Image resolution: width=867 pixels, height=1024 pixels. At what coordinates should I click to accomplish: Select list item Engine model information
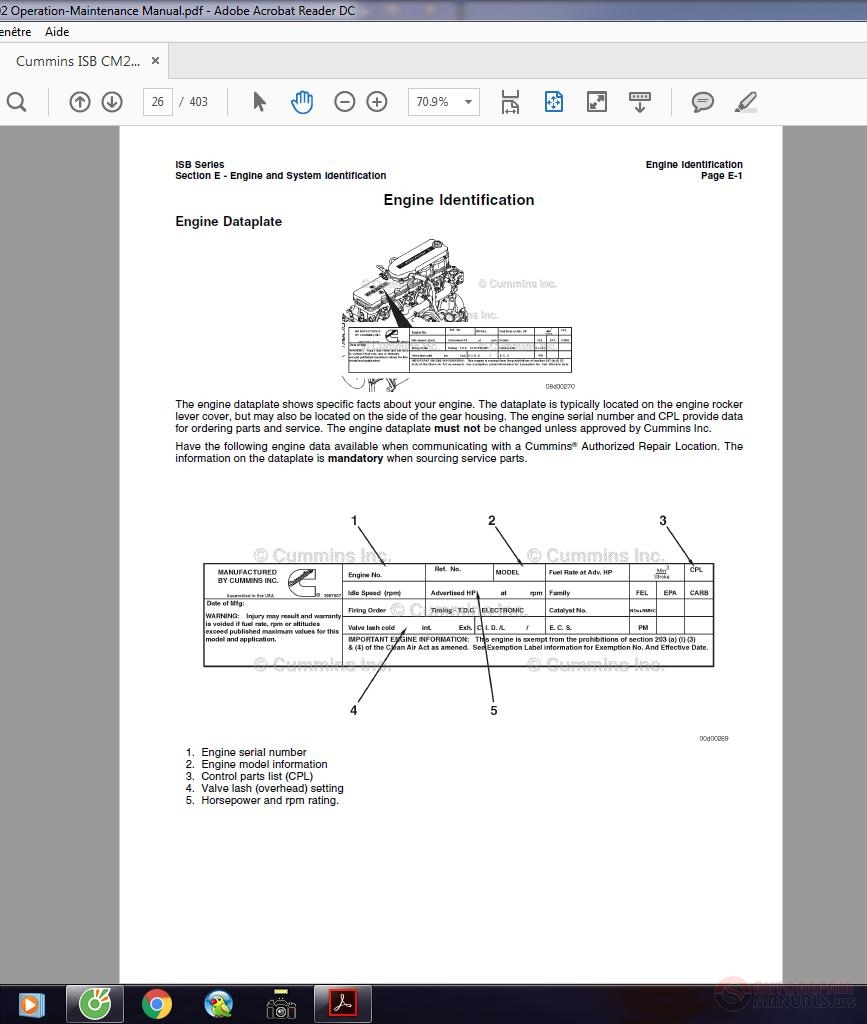(x=264, y=764)
